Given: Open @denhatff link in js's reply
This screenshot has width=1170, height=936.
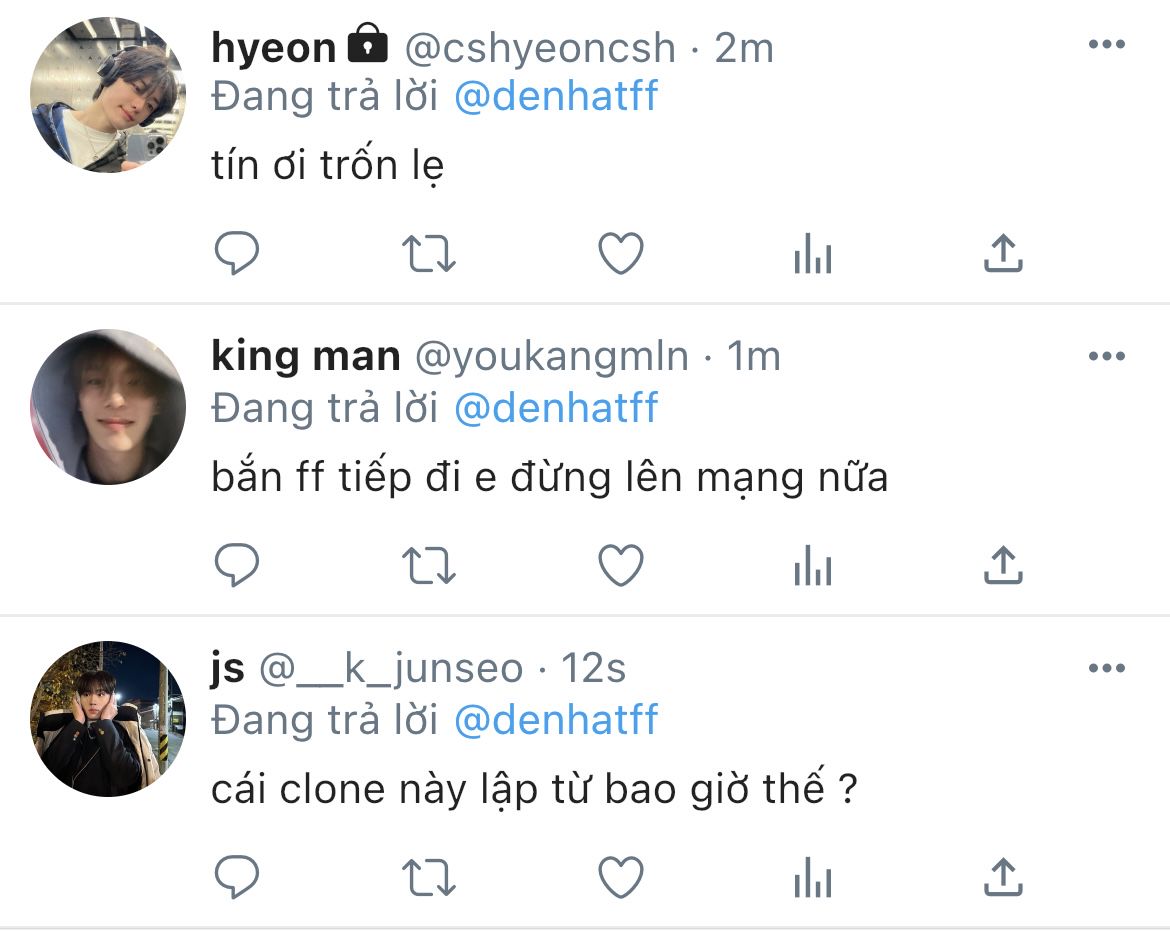Looking at the screenshot, I should click(x=556, y=720).
